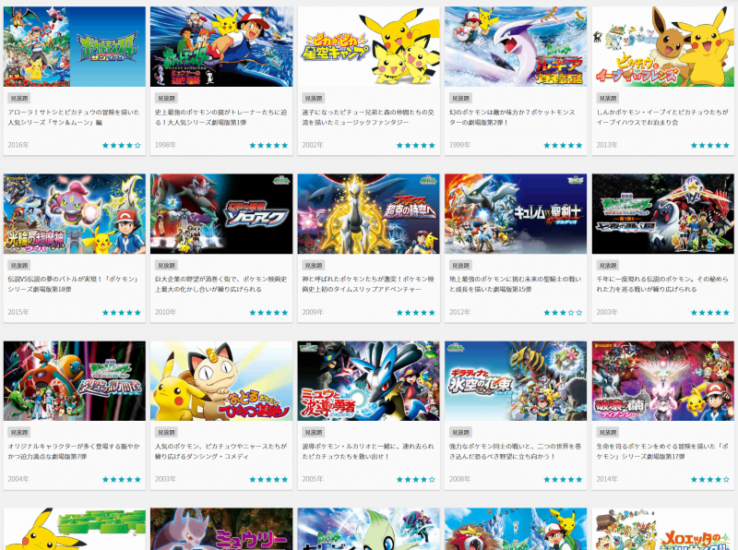Click description starting 史上最強のポケモンの謎
Screen dimensions: 738x550
click(x=221, y=117)
